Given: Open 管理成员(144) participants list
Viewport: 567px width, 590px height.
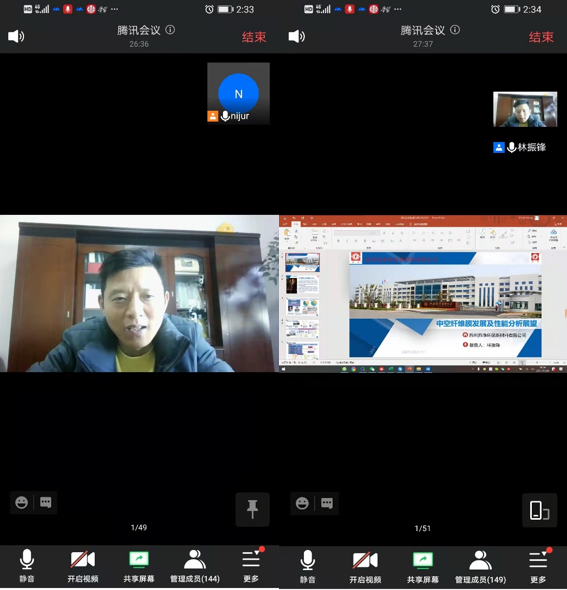Looking at the screenshot, I should pos(195,566).
